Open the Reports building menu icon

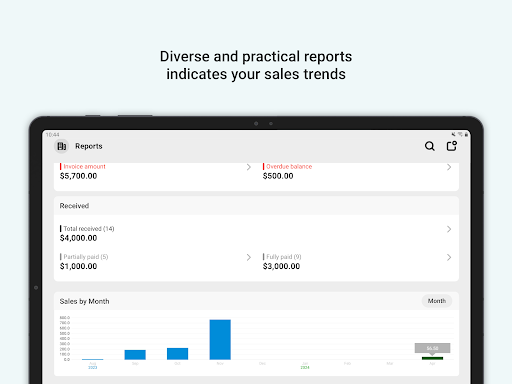pos(62,146)
